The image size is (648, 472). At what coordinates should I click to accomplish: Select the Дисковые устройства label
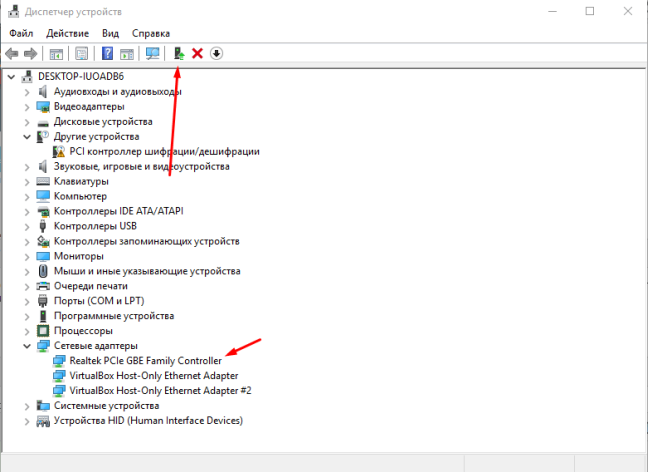click(103, 122)
